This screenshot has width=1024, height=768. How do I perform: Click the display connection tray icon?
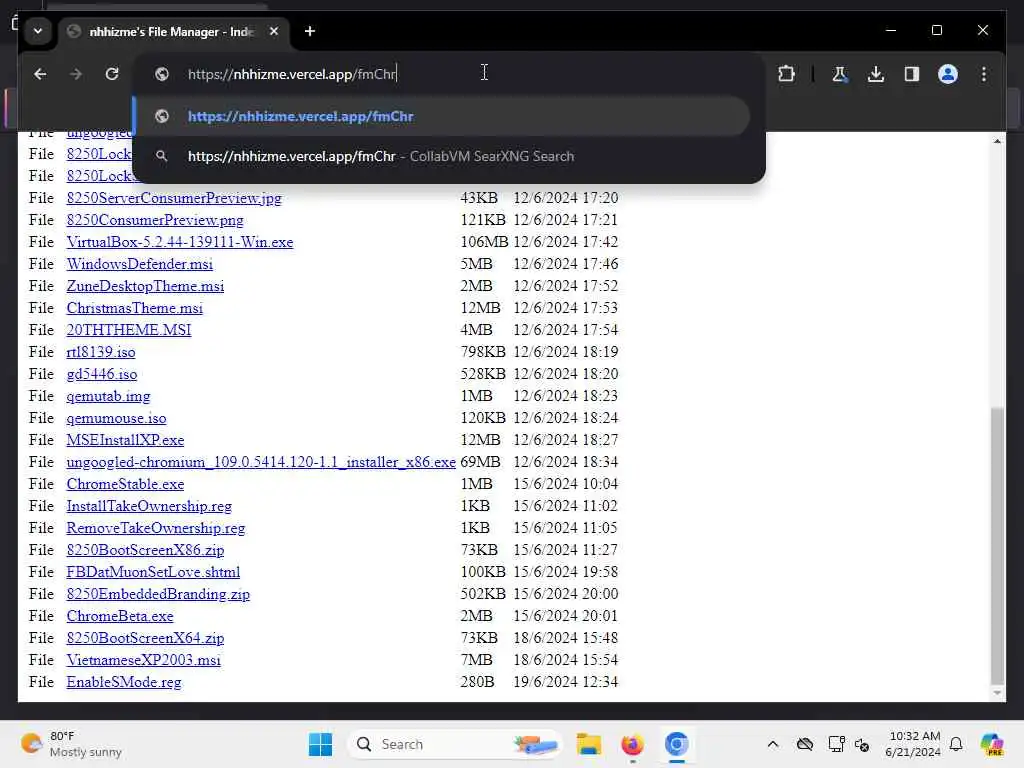tap(836, 744)
